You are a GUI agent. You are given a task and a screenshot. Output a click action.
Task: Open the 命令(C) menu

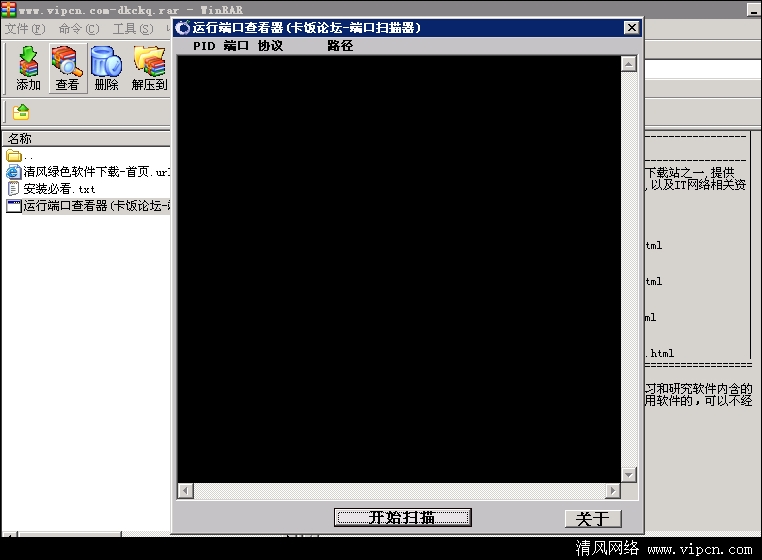tap(79, 29)
